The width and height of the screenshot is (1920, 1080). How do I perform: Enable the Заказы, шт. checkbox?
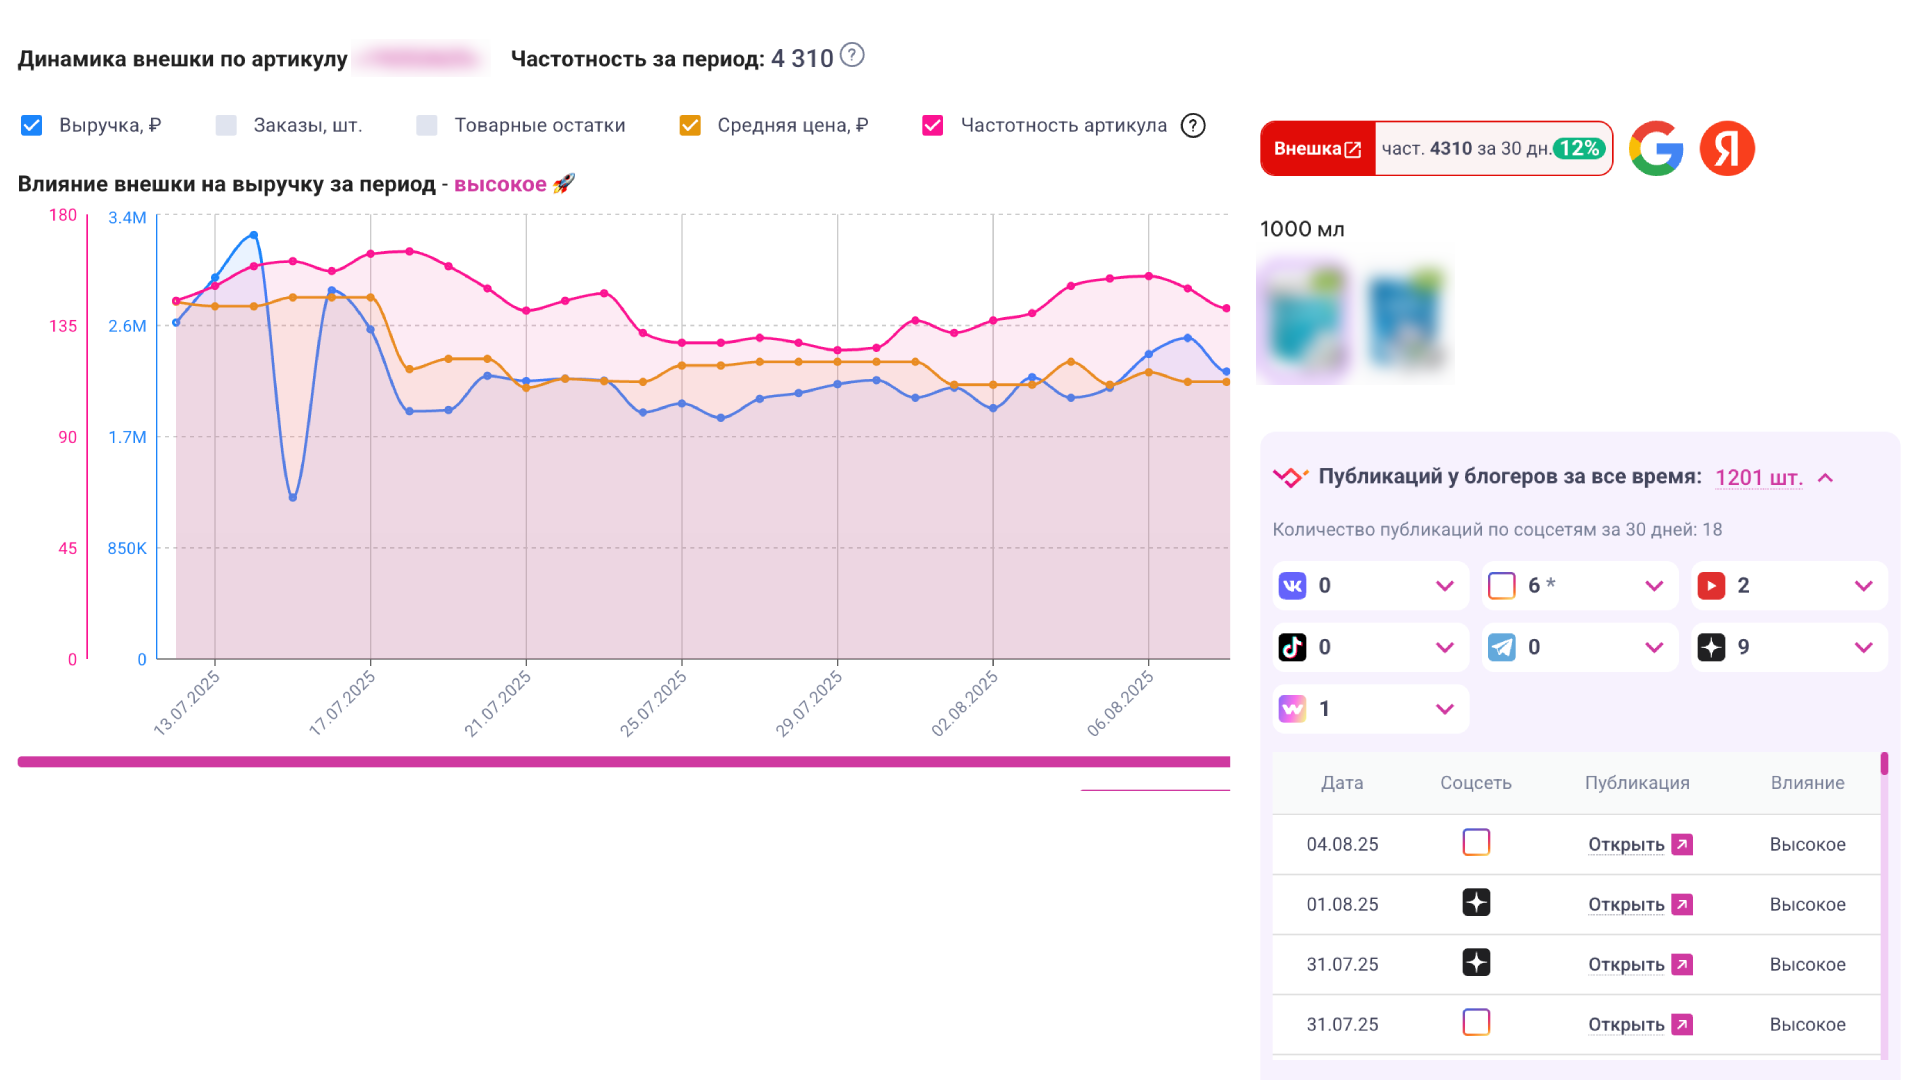227,126
